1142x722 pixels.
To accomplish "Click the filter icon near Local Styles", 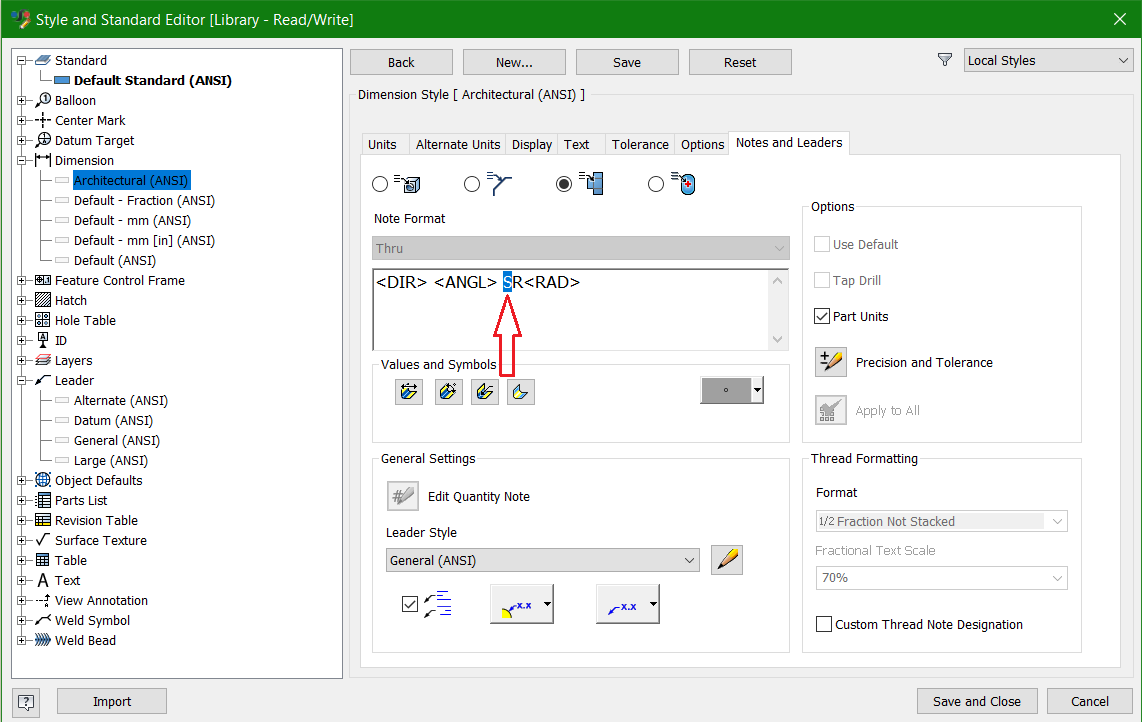I will 944,59.
